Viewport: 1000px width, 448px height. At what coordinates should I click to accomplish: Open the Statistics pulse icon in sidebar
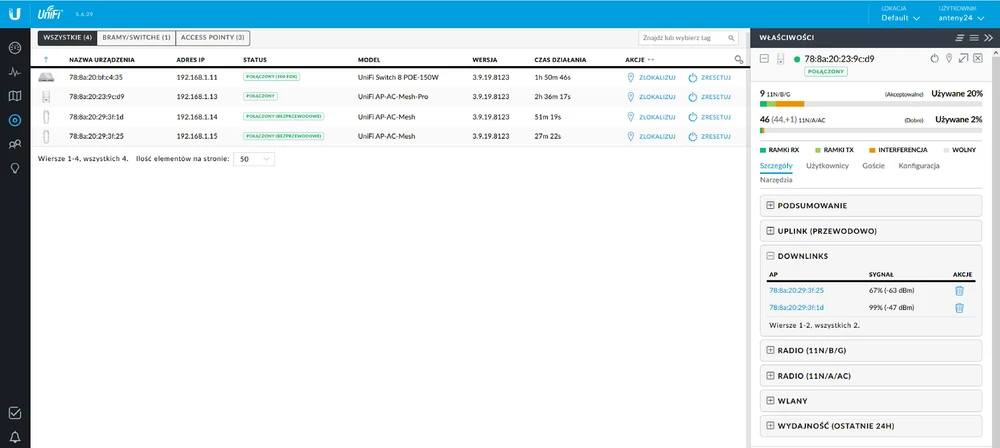pyautogui.click(x=14, y=72)
